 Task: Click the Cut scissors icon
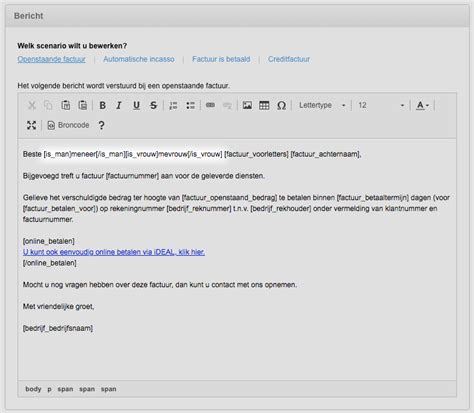pos(32,106)
